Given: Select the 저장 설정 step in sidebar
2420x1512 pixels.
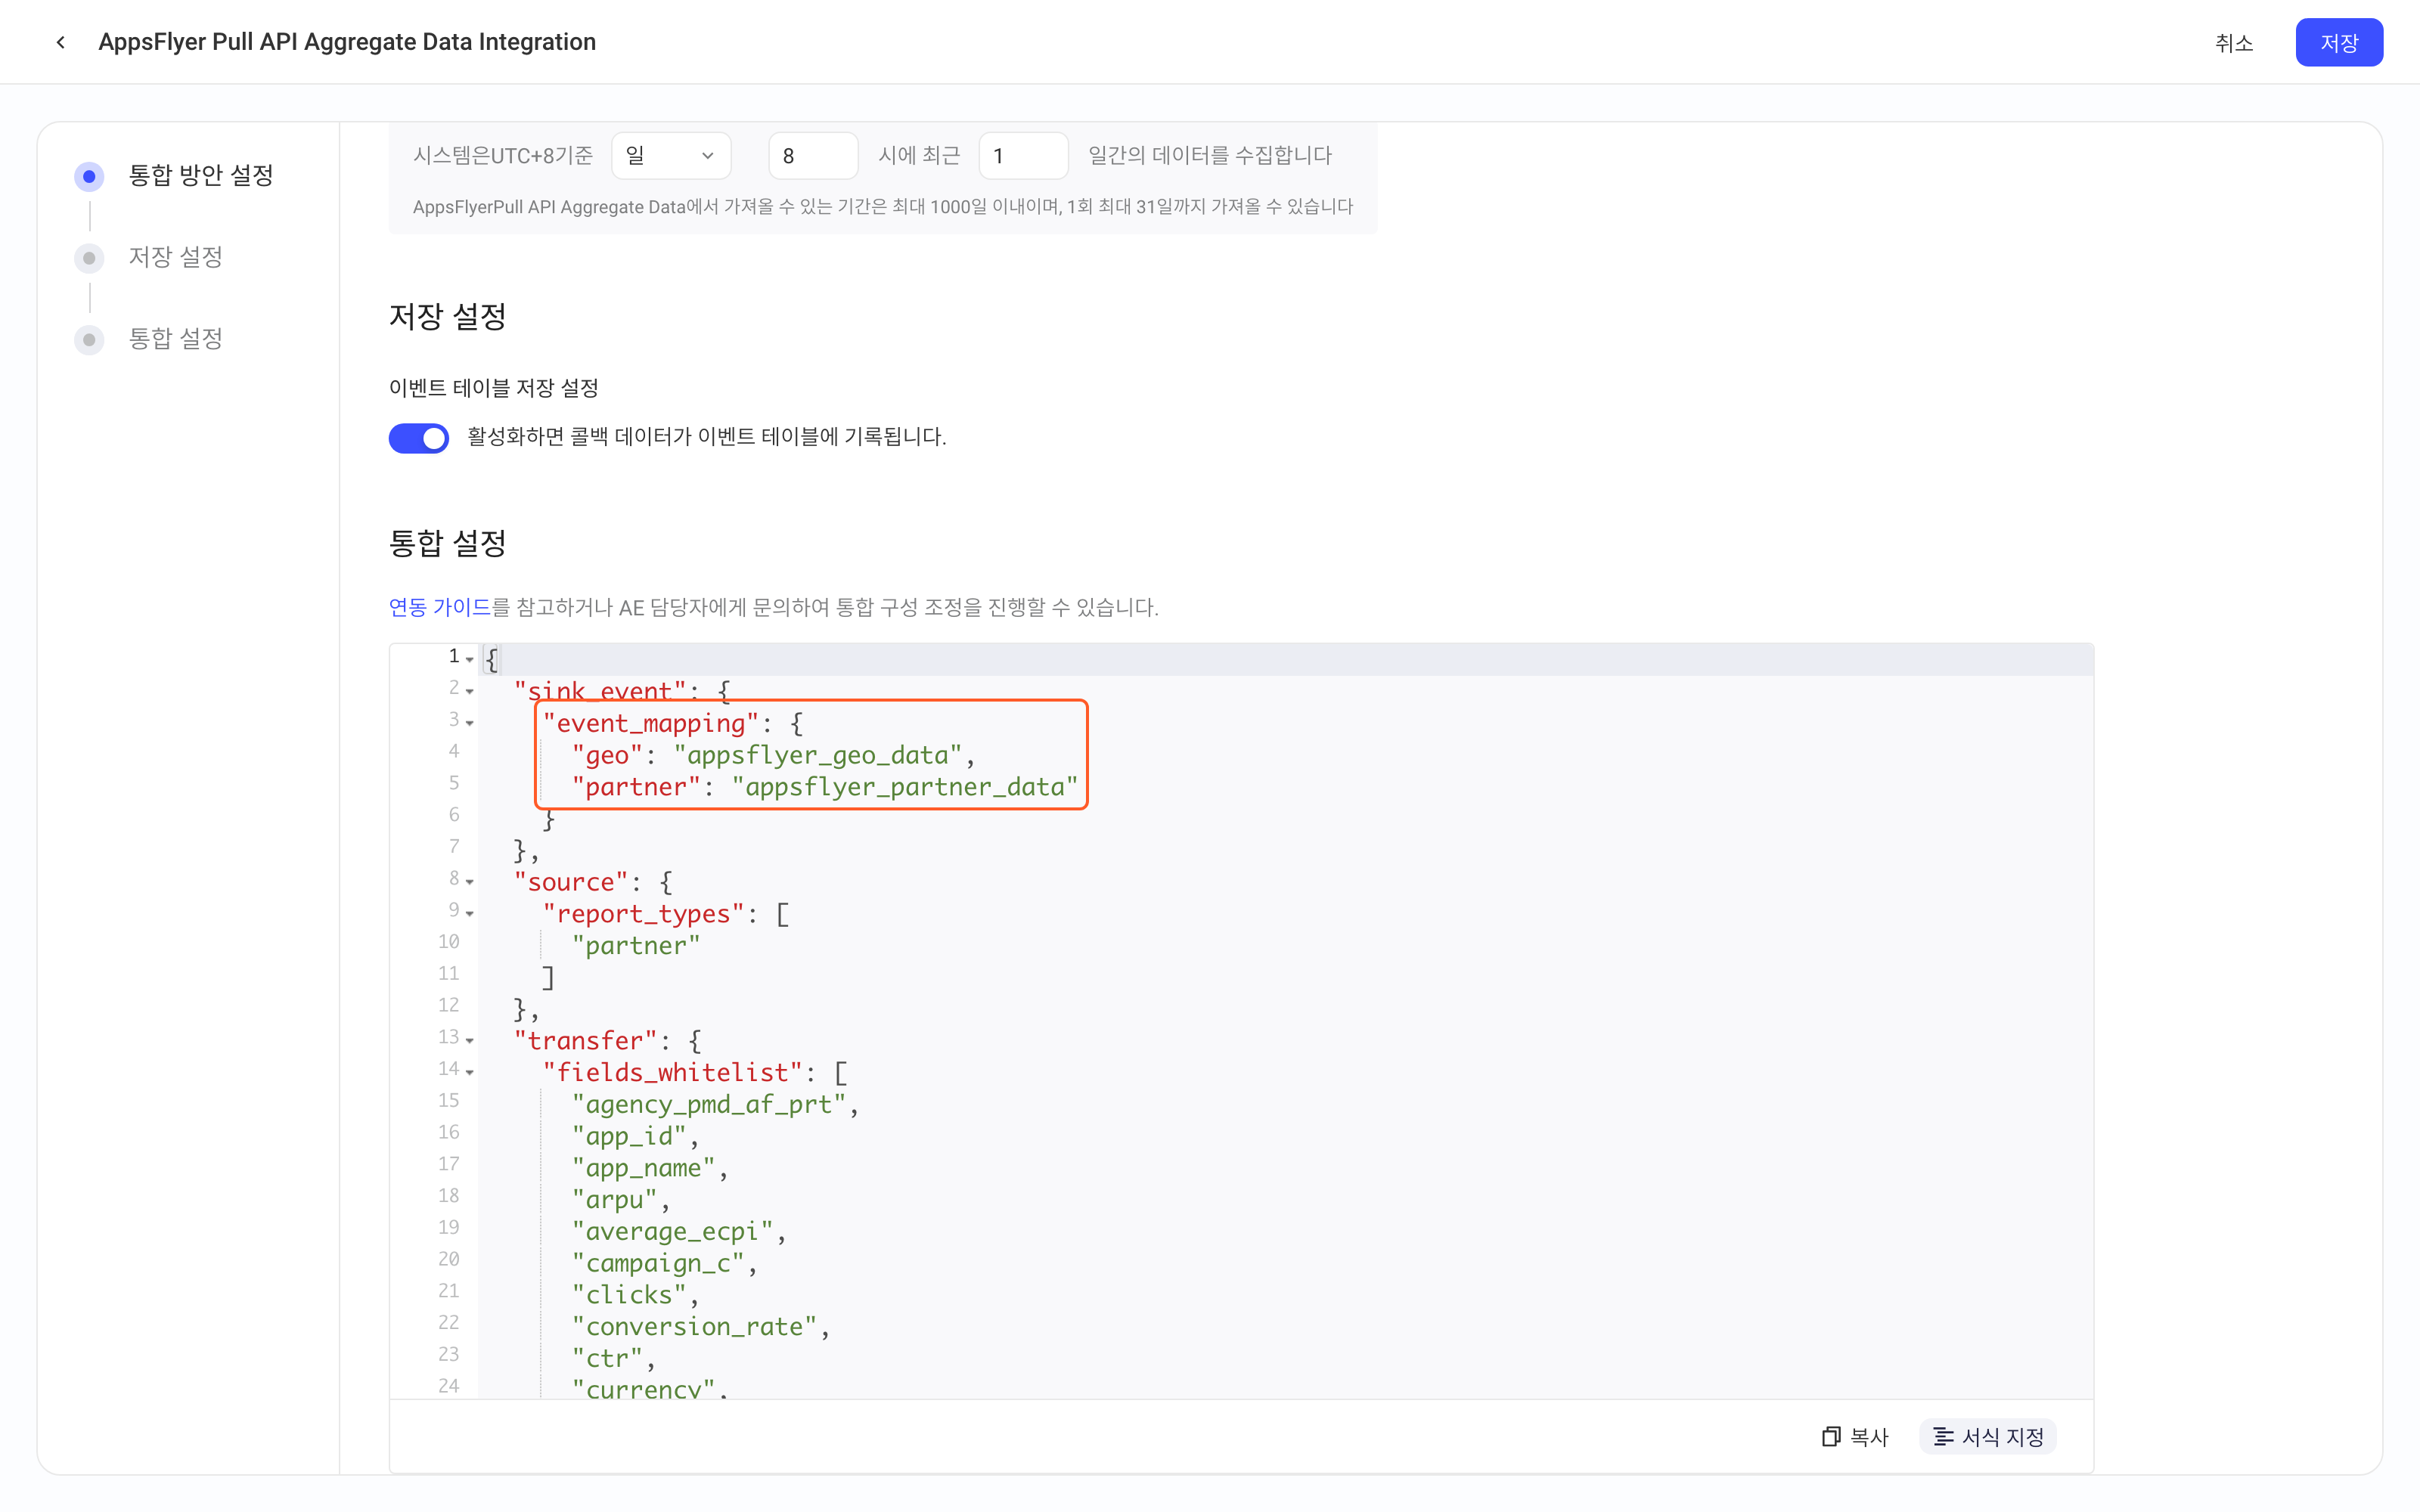Looking at the screenshot, I should click(x=176, y=257).
